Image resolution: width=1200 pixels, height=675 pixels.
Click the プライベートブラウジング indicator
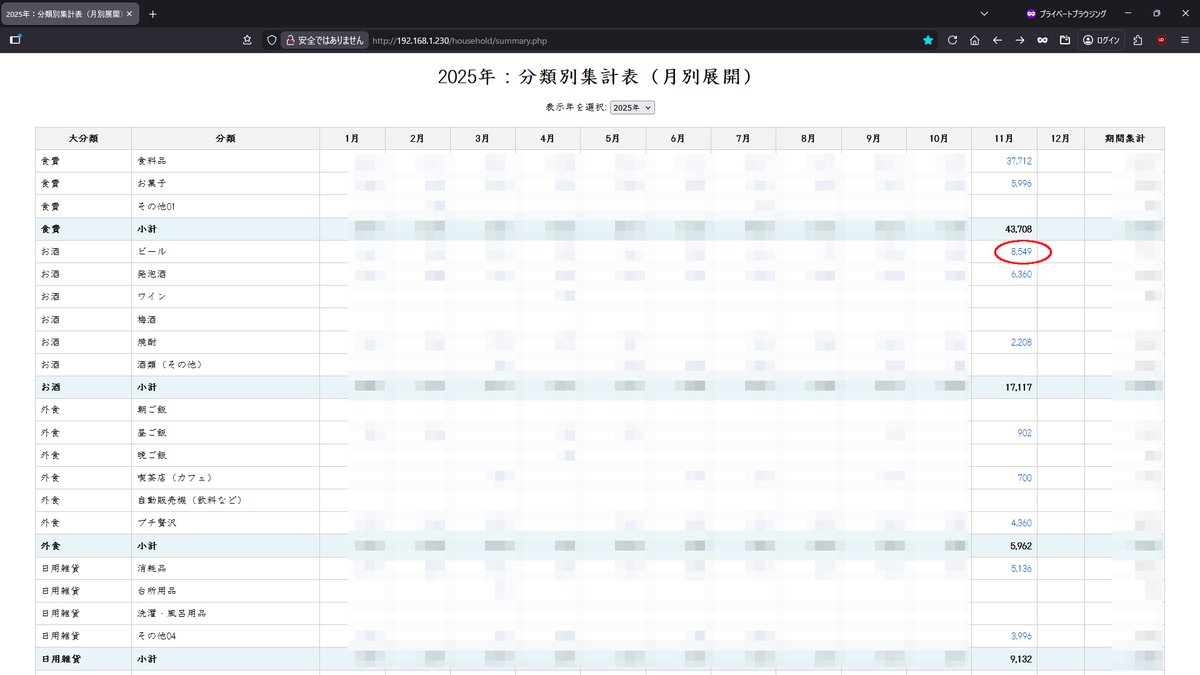[1065, 14]
